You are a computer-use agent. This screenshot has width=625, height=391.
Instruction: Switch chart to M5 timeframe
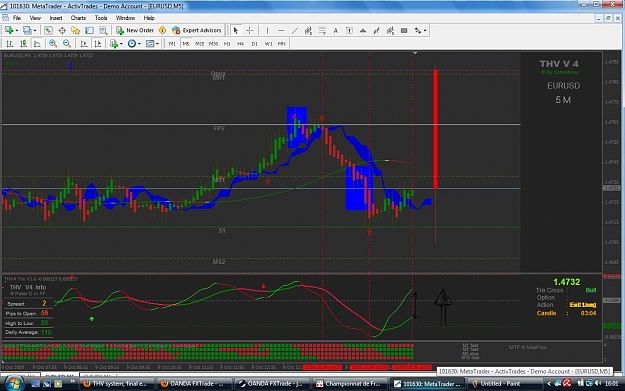186,44
